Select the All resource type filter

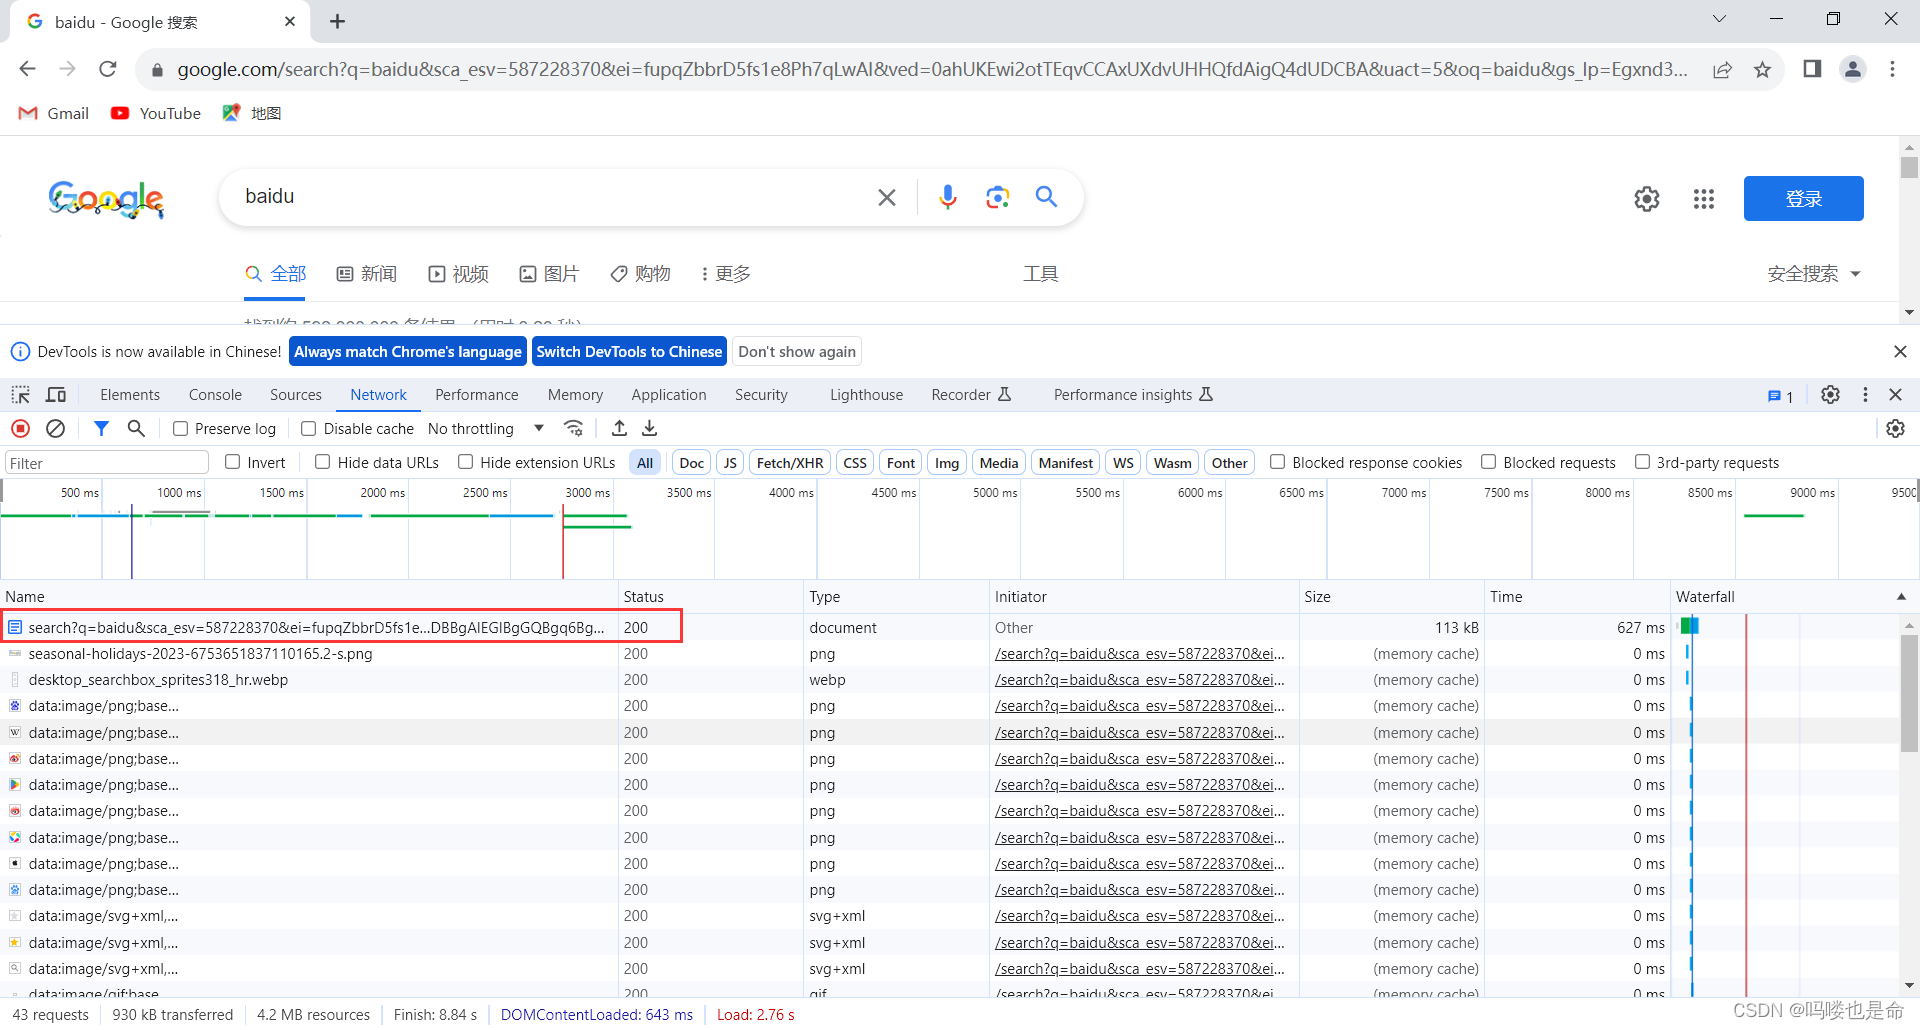[645, 463]
